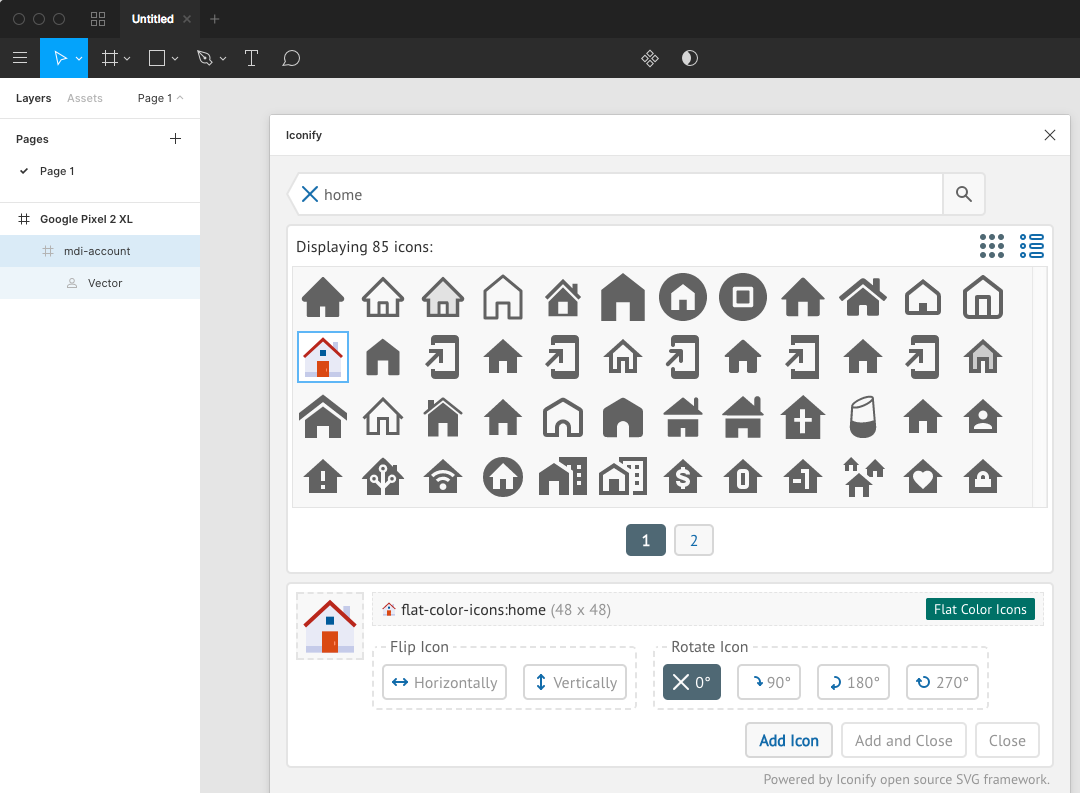Select the Comment tool
Viewport: 1080px width, 793px height.
click(x=291, y=58)
